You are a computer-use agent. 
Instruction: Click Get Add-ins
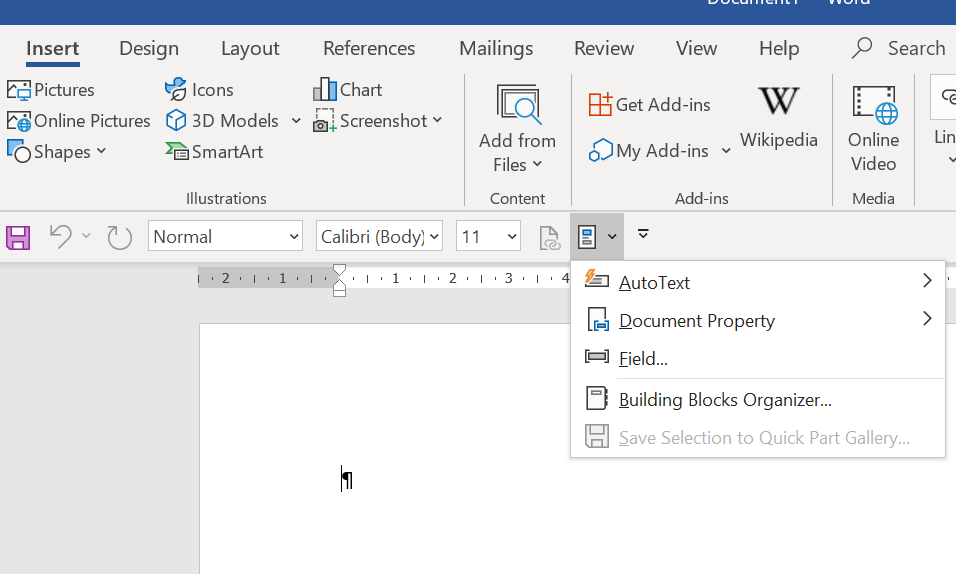pos(649,104)
